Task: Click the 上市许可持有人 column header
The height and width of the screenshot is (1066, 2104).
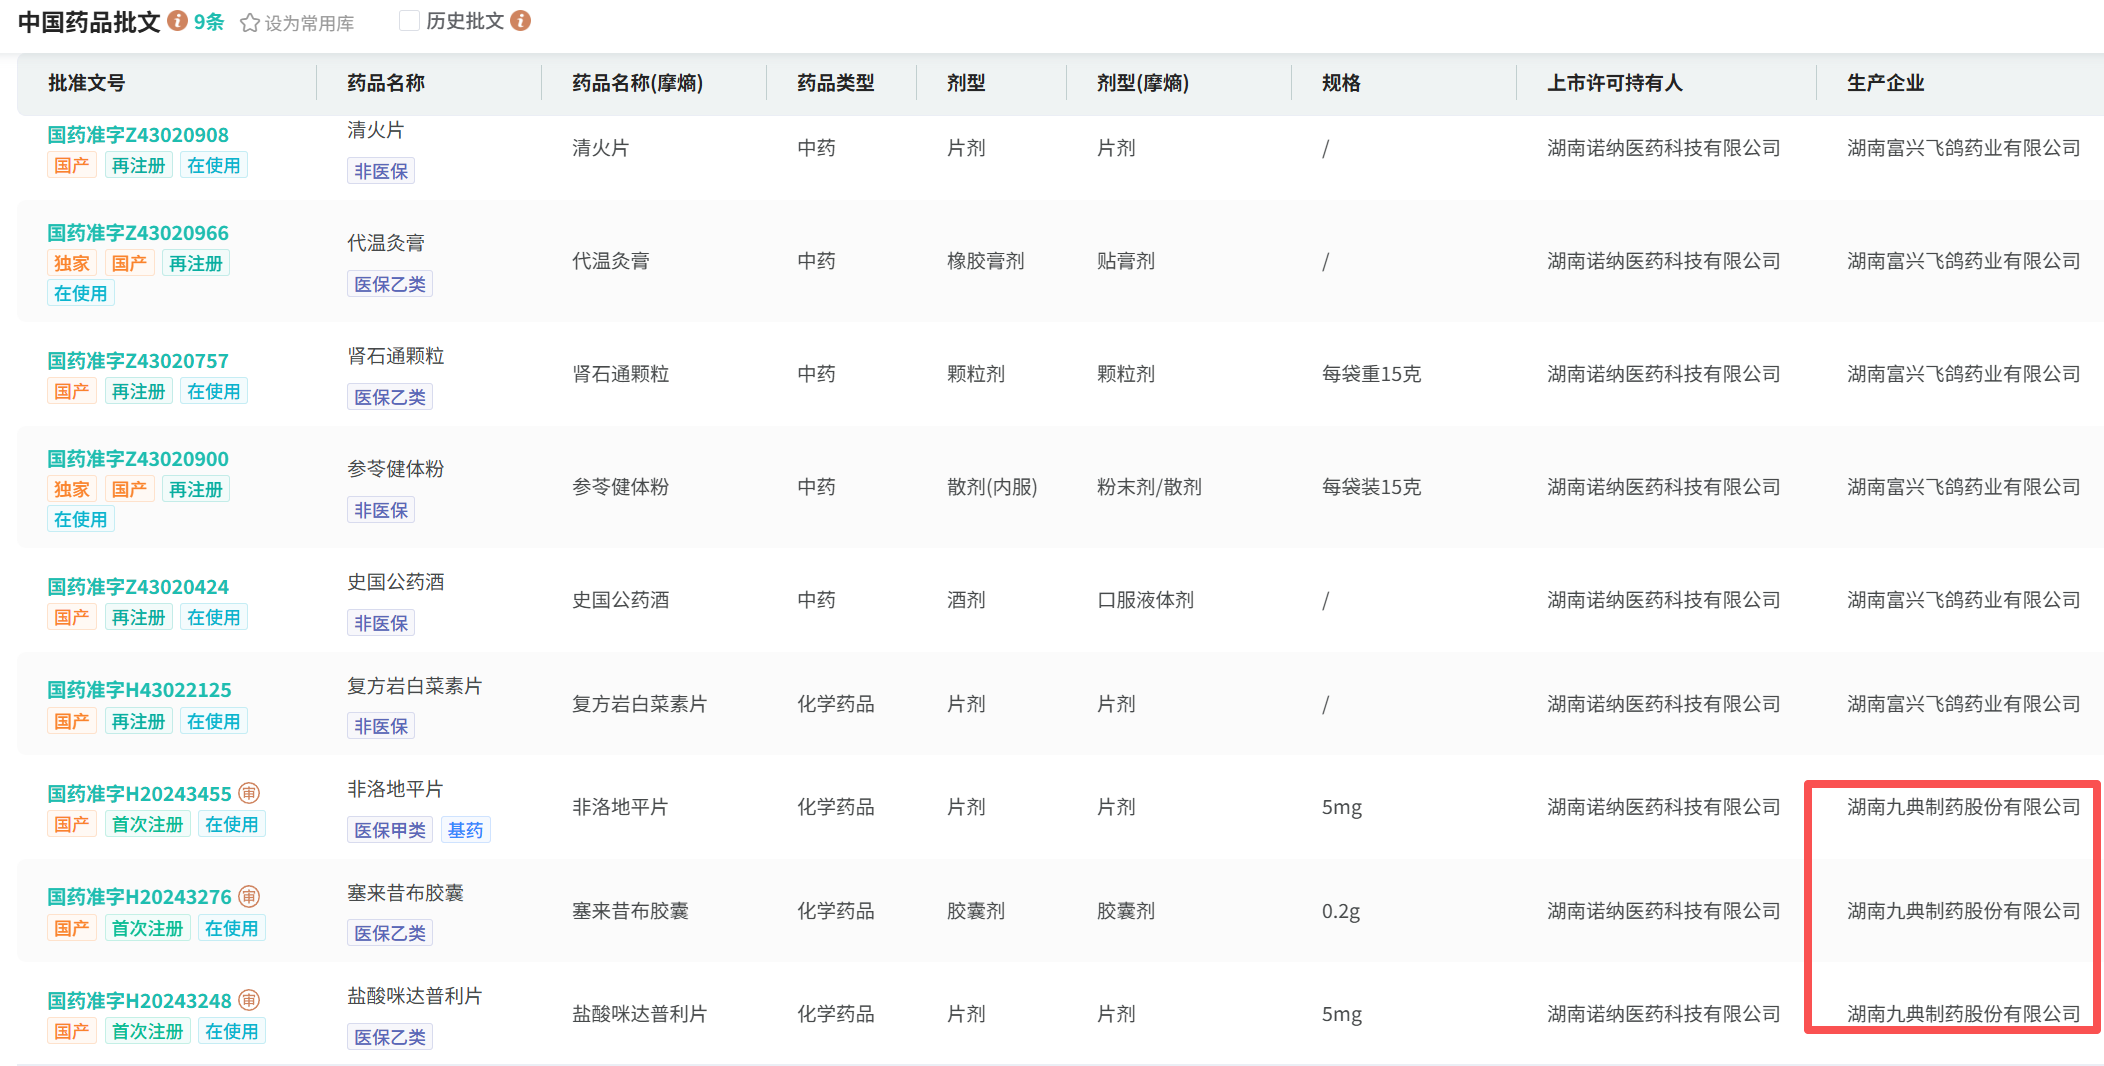Action: click(x=1615, y=83)
